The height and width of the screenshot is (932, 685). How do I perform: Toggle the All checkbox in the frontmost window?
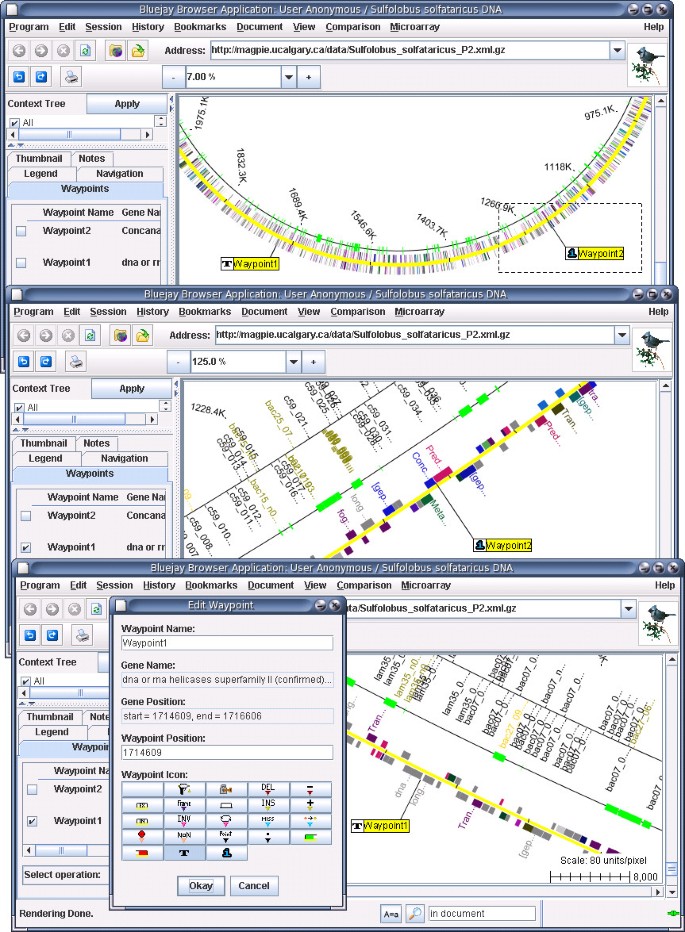pos(26,681)
